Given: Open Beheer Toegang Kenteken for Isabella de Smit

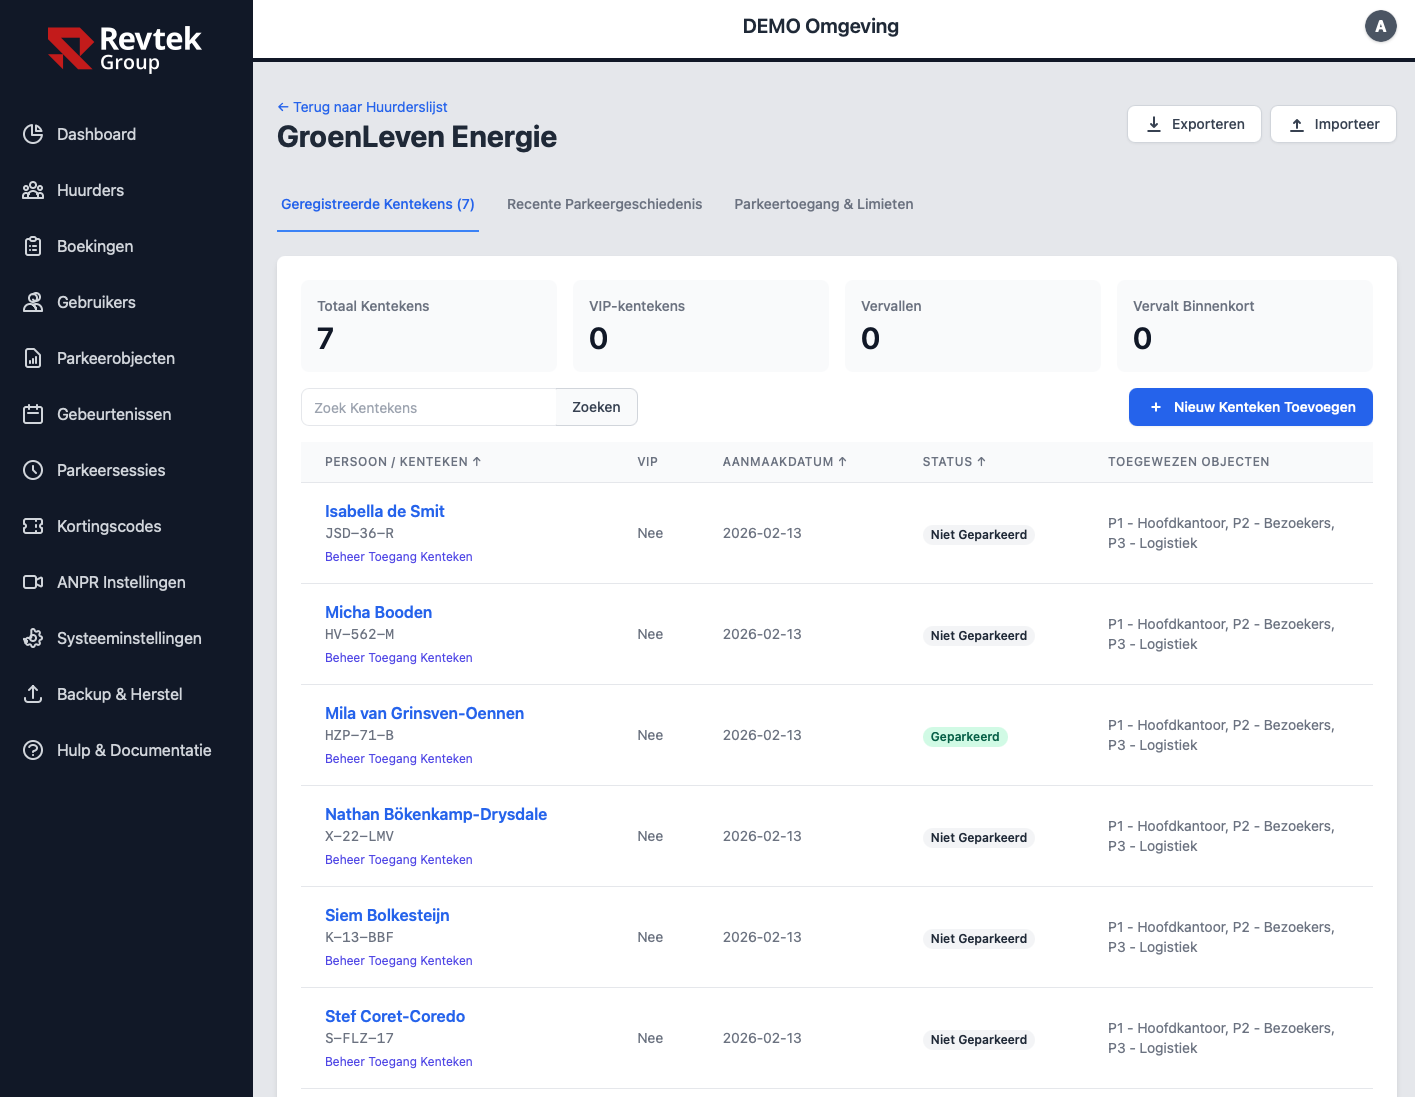Looking at the screenshot, I should click(398, 557).
